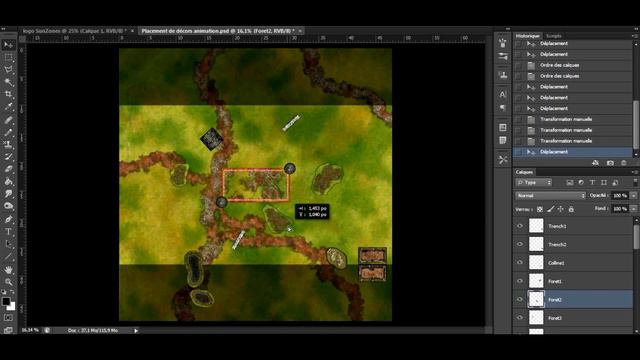Open the collapsed Clone Source panel icon
This screenshot has height=360, width=640.
tap(503, 75)
